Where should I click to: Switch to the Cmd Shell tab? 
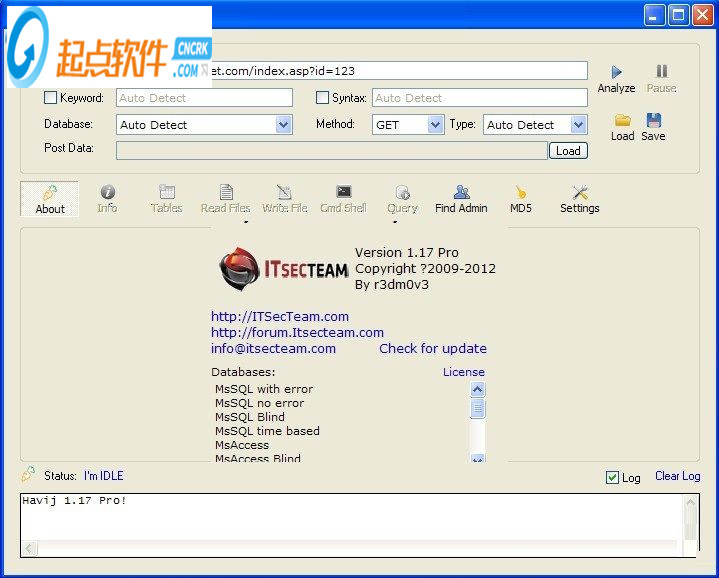click(343, 199)
